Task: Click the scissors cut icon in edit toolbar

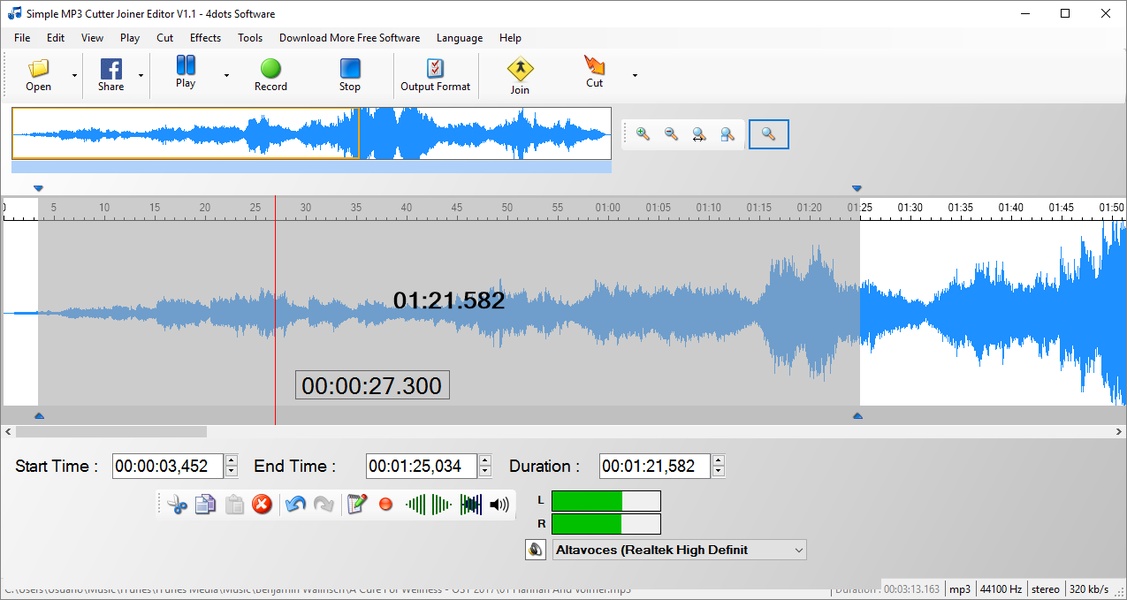Action: (178, 505)
